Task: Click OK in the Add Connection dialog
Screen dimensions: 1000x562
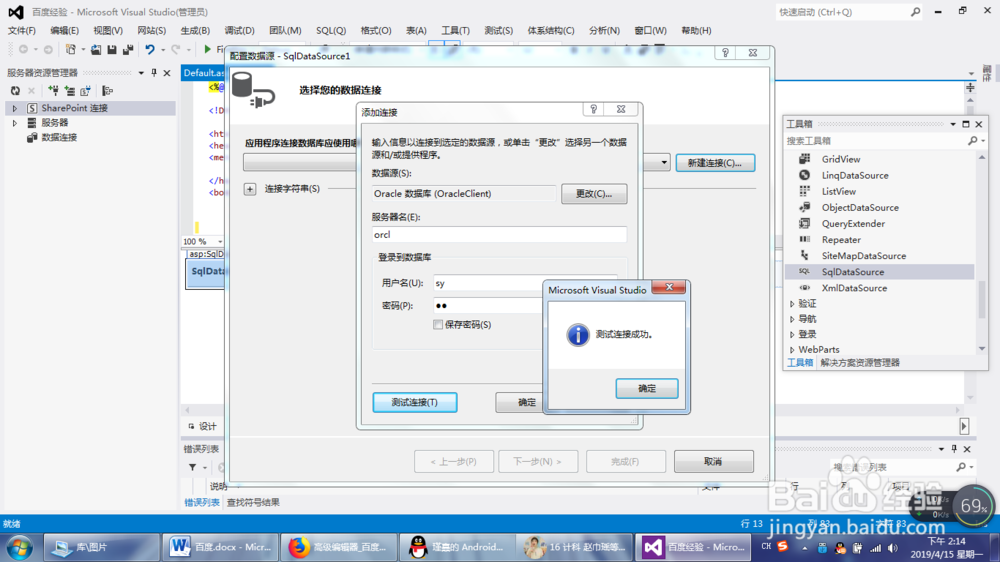Action: [x=520, y=402]
